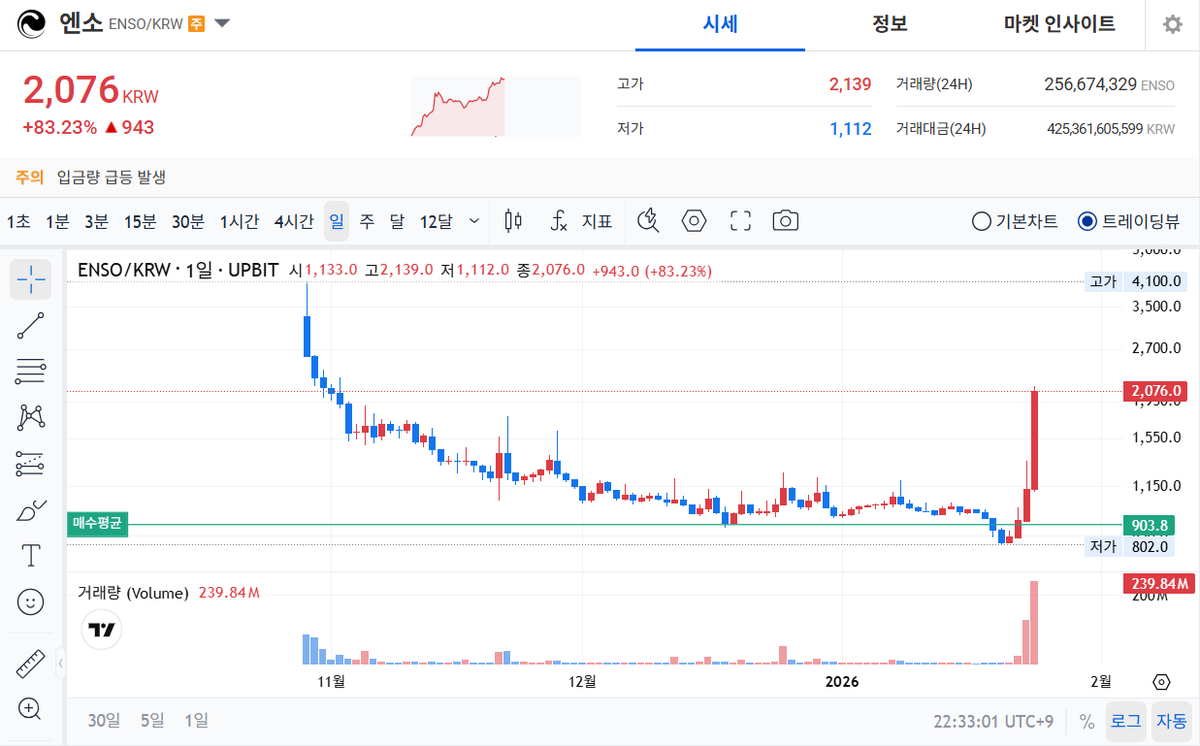This screenshot has height=746, width=1200.
Task: Select the ruler measure tool
Action: (x=31, y=663)
